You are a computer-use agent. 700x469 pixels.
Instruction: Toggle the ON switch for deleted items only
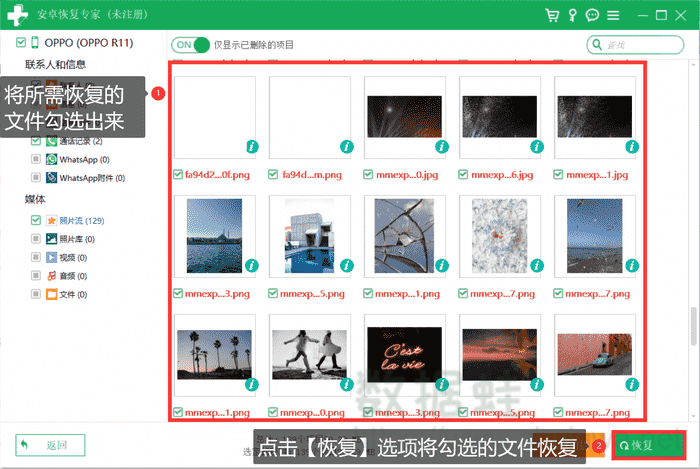[x=191, y=45]
